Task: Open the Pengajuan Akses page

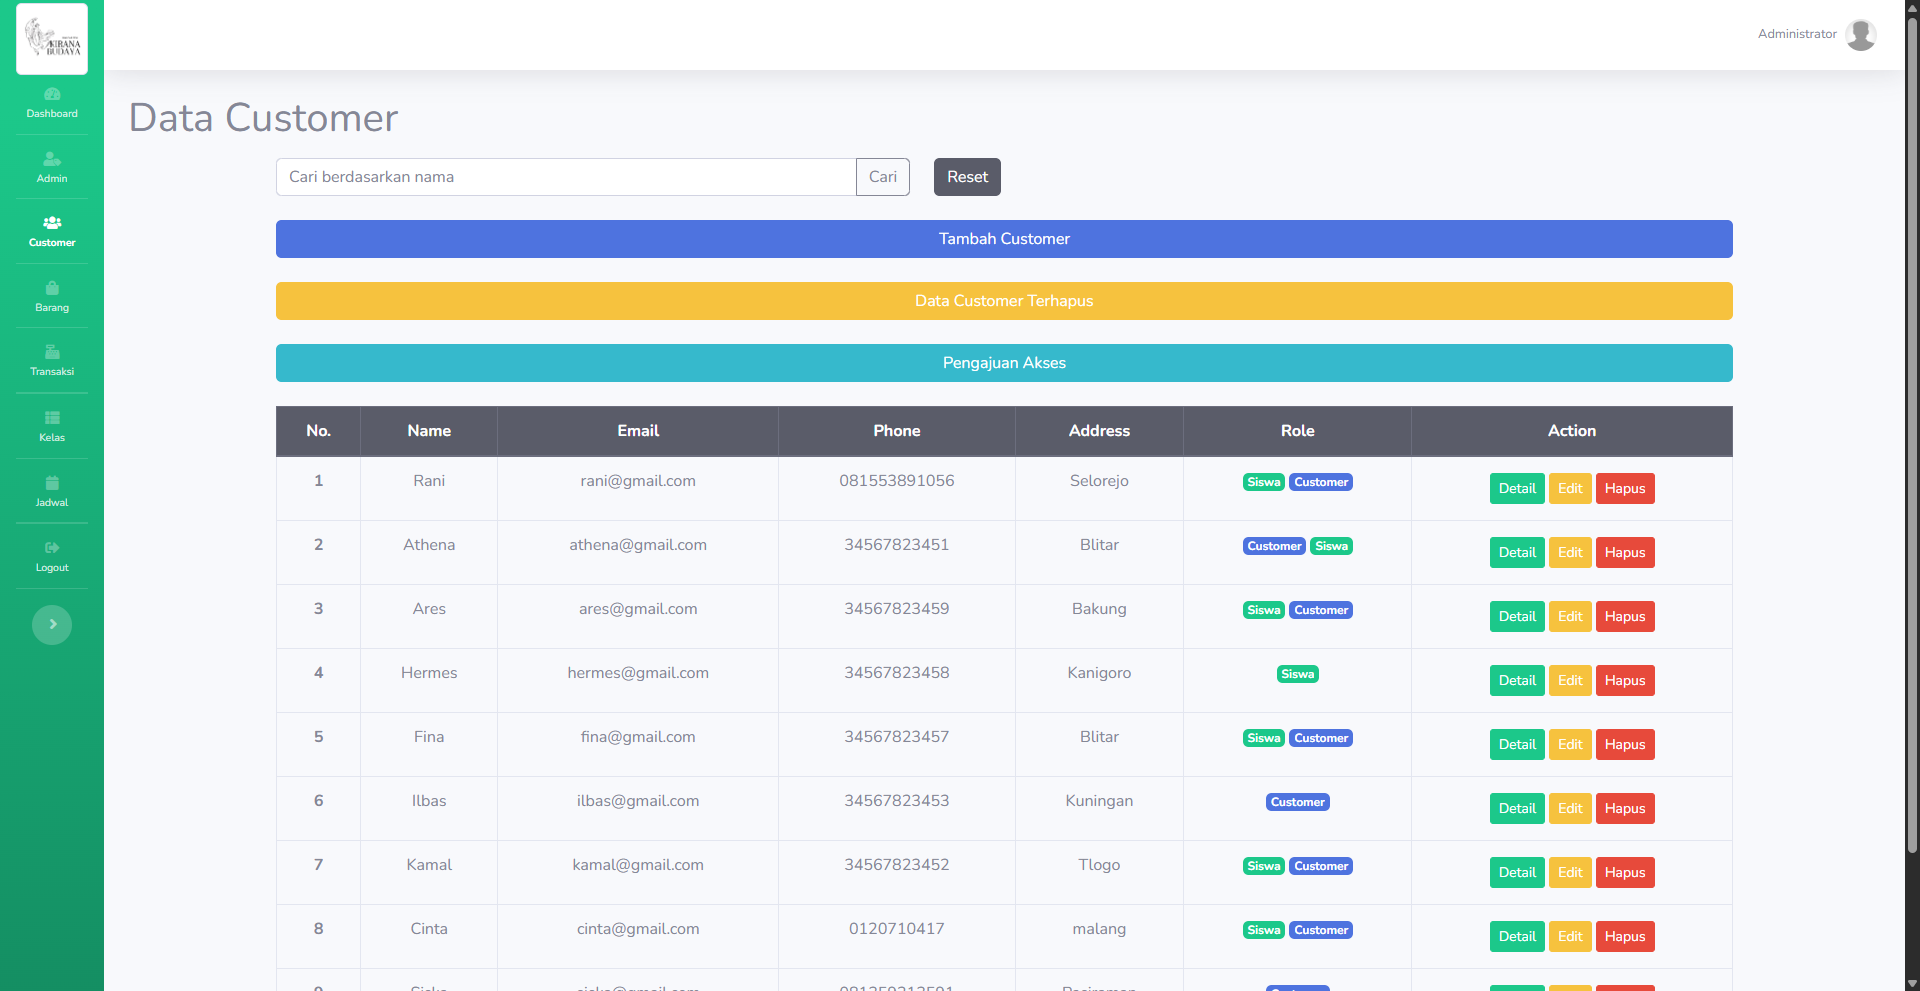Action: (x=1004, y=363)
